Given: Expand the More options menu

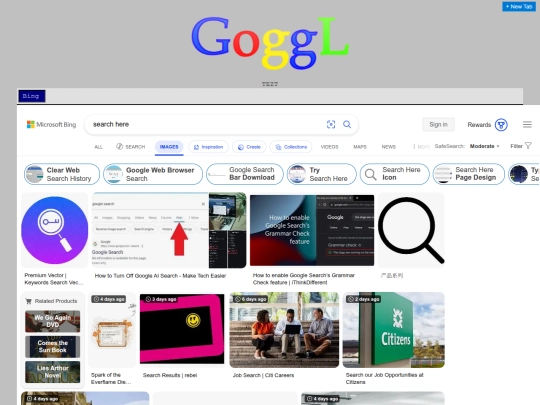Looking at the screenshot, I should pos(421,147).
